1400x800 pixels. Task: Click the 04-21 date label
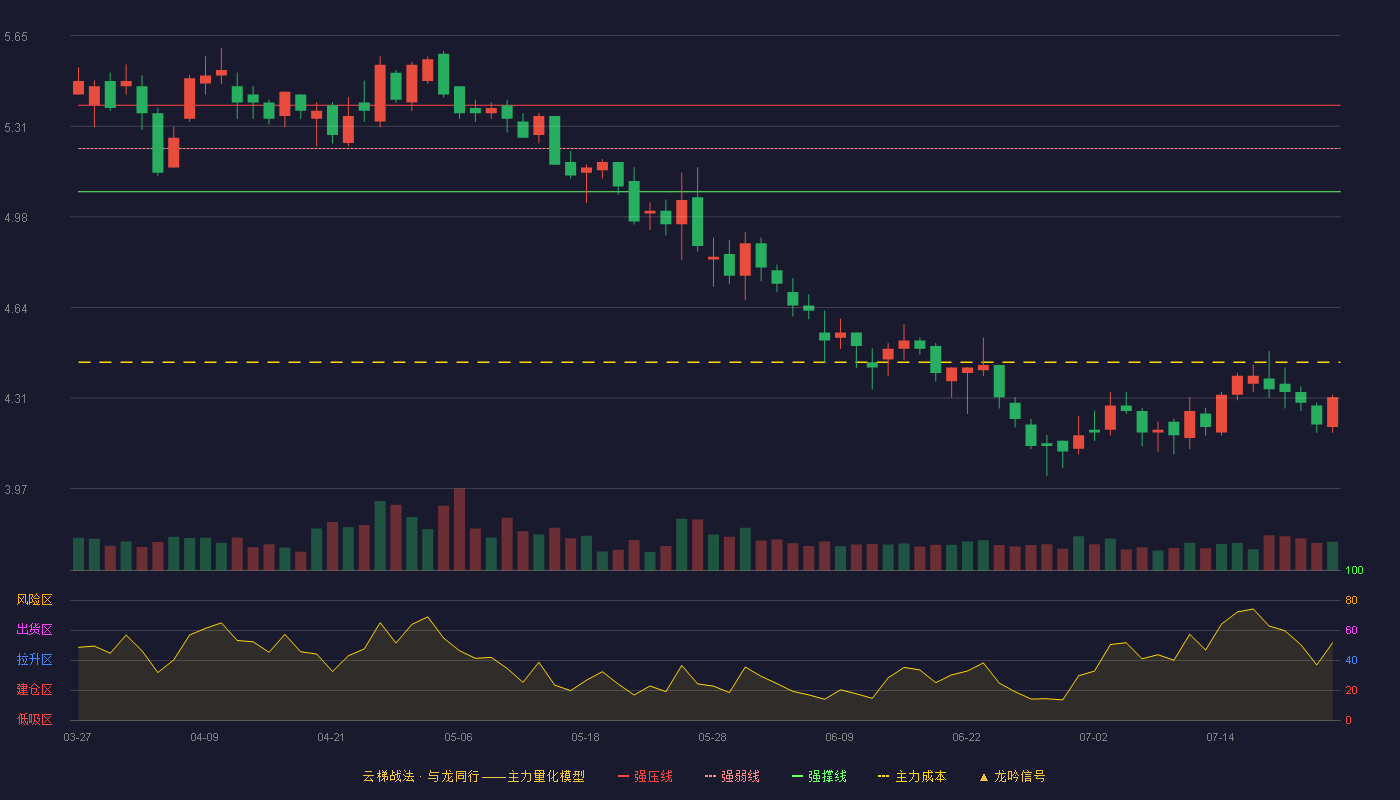tap(331, 737)
